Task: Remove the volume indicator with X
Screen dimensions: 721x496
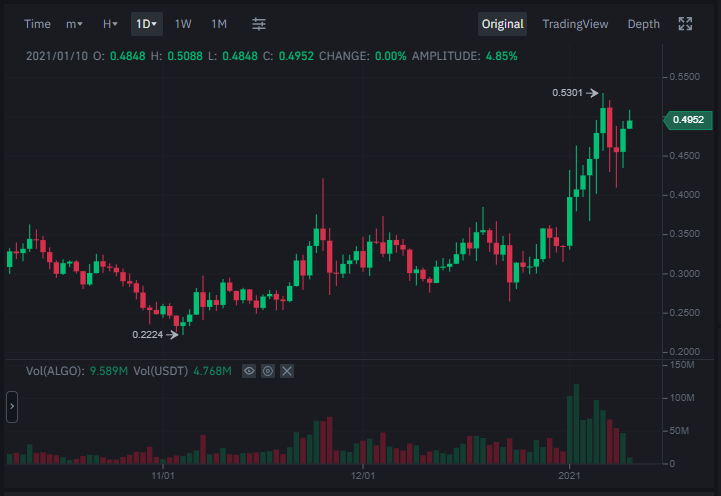Action: (x=287, y=371)
